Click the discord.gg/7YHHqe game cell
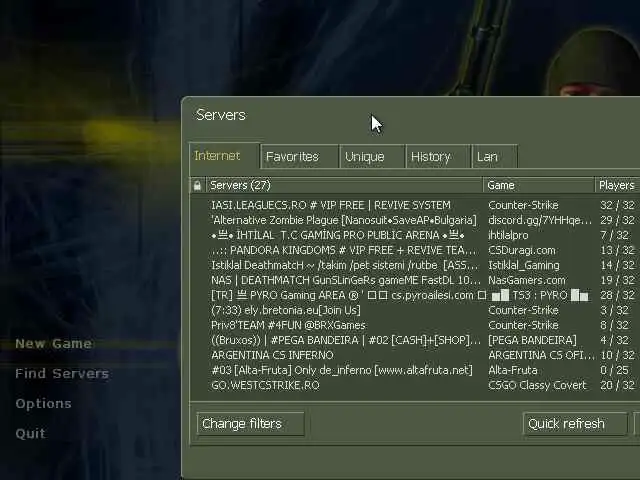Screen dimensions: 640x480 coord(540,220)
